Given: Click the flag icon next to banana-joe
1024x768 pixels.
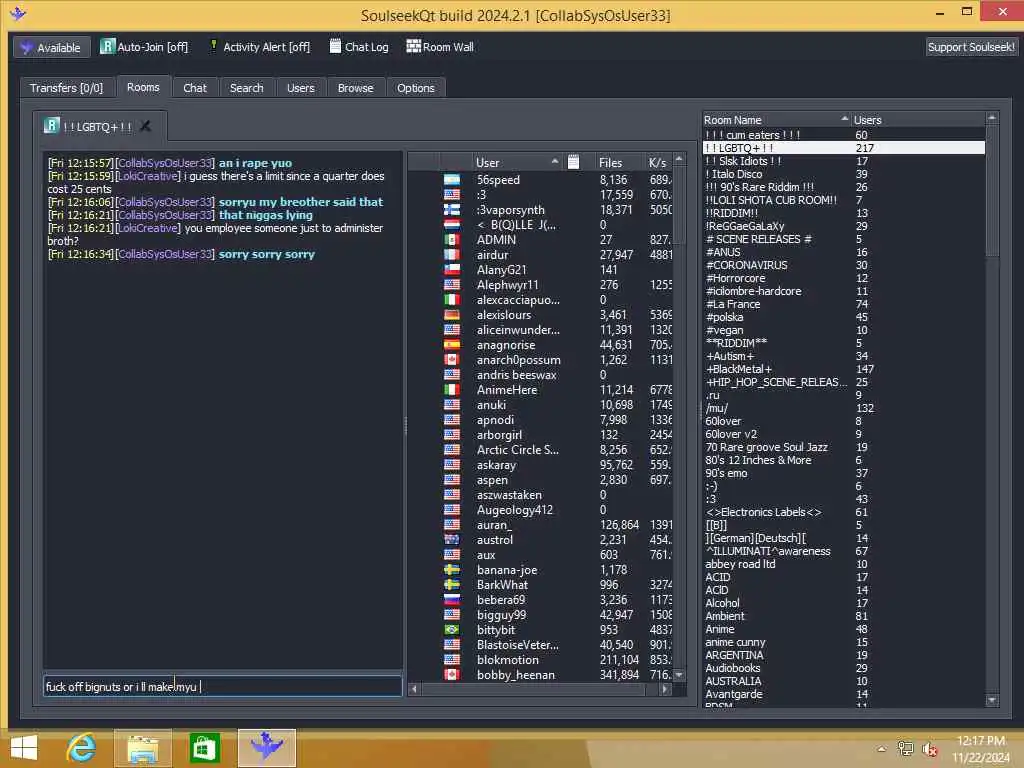Looking at the screenshot, I should point(452,570).
